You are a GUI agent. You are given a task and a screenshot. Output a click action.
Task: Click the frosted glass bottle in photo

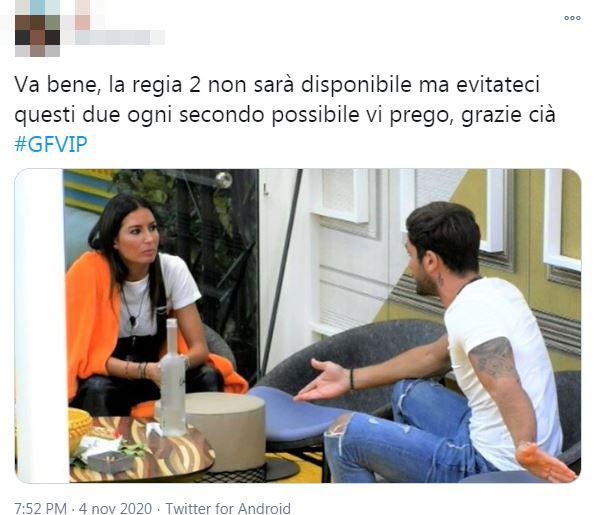[172, 377]
